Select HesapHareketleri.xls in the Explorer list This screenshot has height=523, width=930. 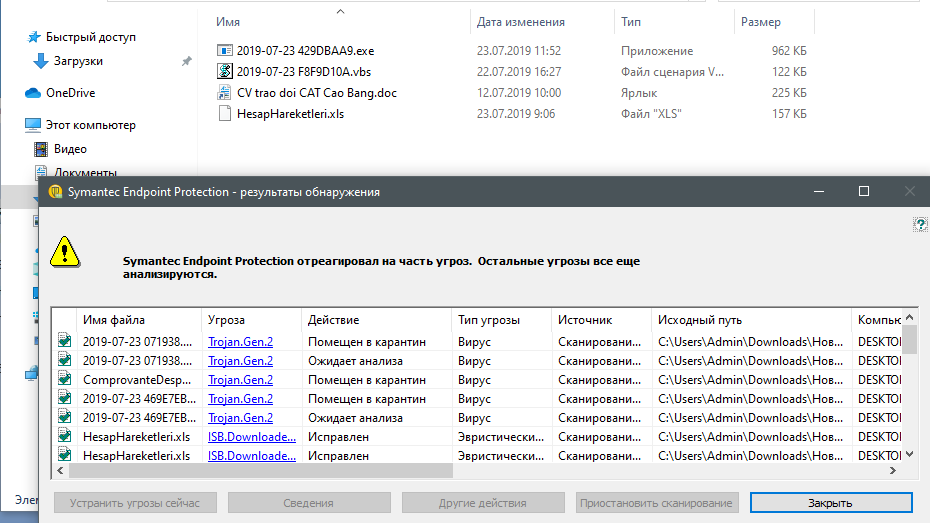pyautogui.click(x=290, y=114)
